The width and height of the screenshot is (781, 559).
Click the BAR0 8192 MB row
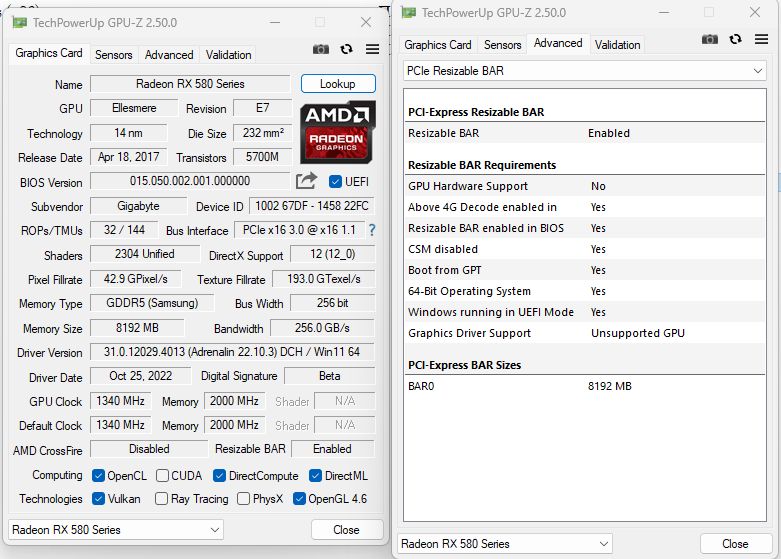[585, 386]
